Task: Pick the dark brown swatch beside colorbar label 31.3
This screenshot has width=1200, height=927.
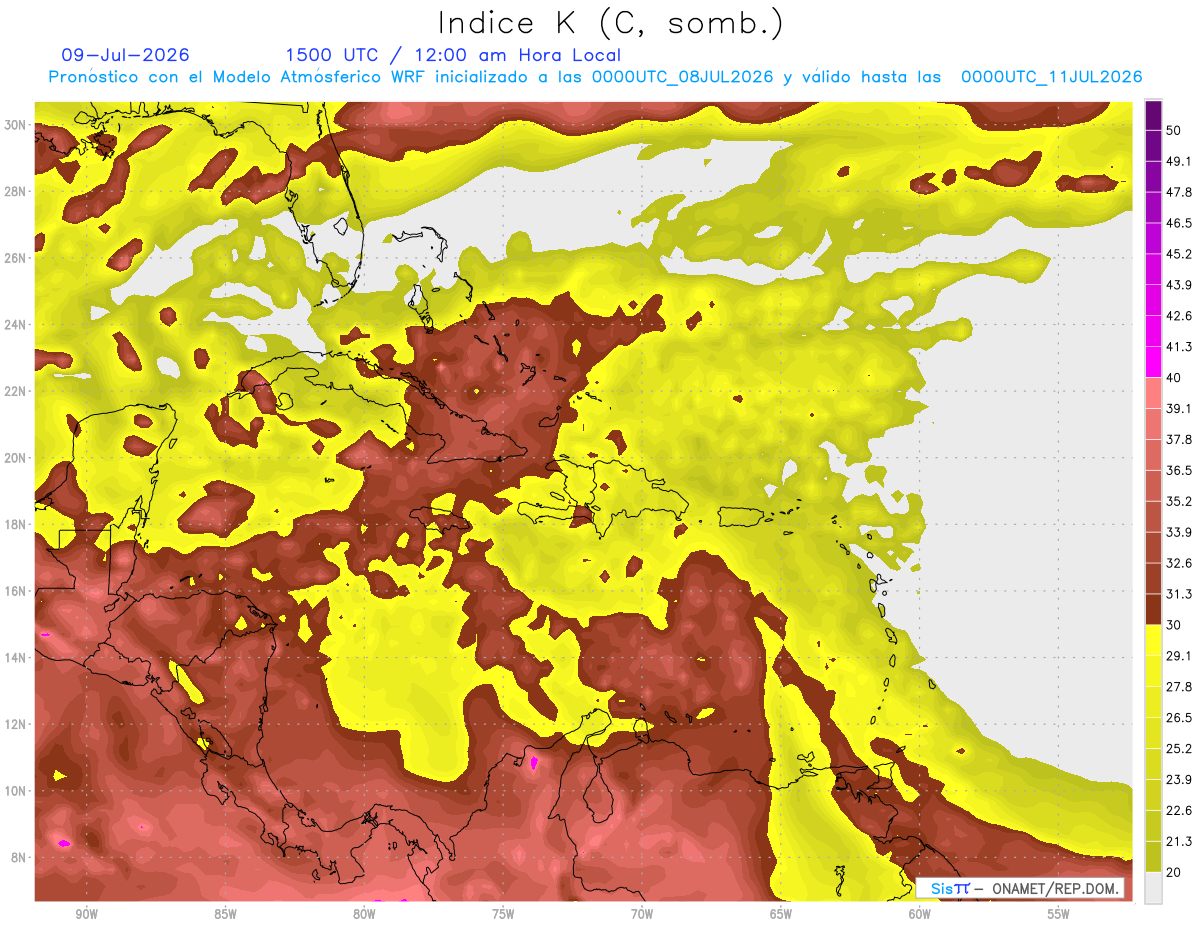Action: (x=1153, y=609)
